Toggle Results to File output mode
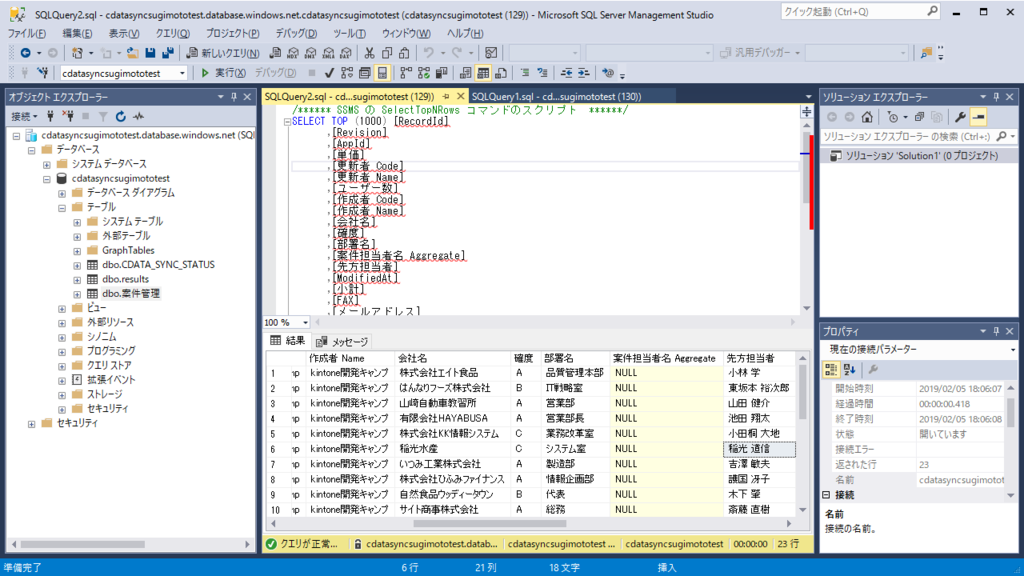The image size is (1024, 576). click(x=501, y=73)
